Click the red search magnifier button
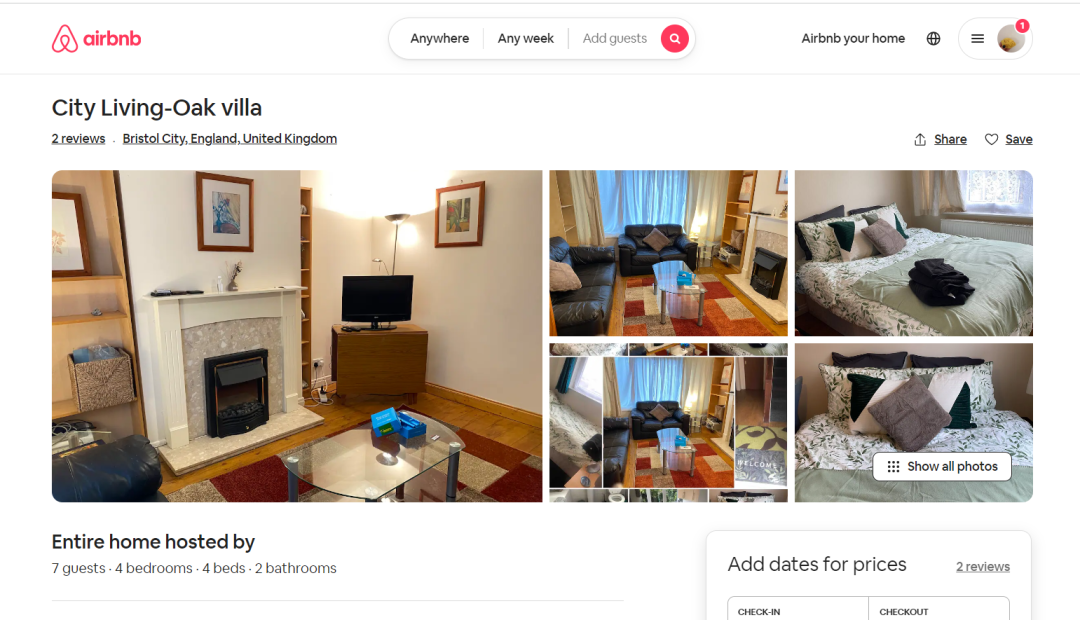The height and width of the screenshot is (620, 1080). point(674,39)
